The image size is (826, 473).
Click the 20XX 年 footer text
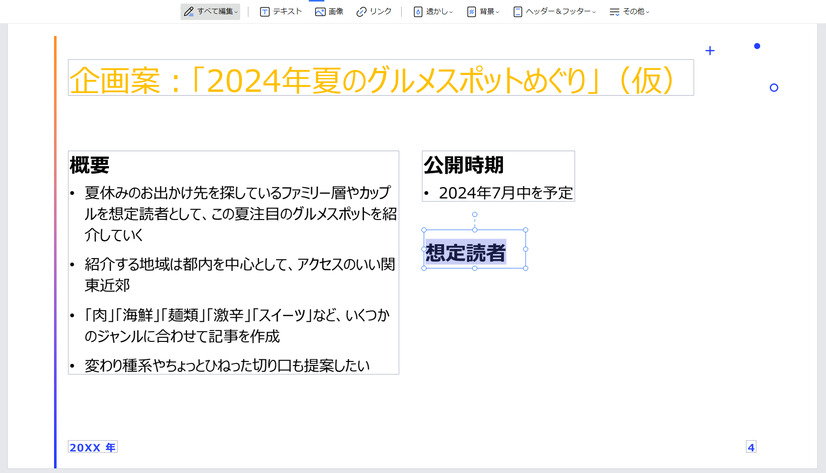pyautogui.click(x=93, y=447)
